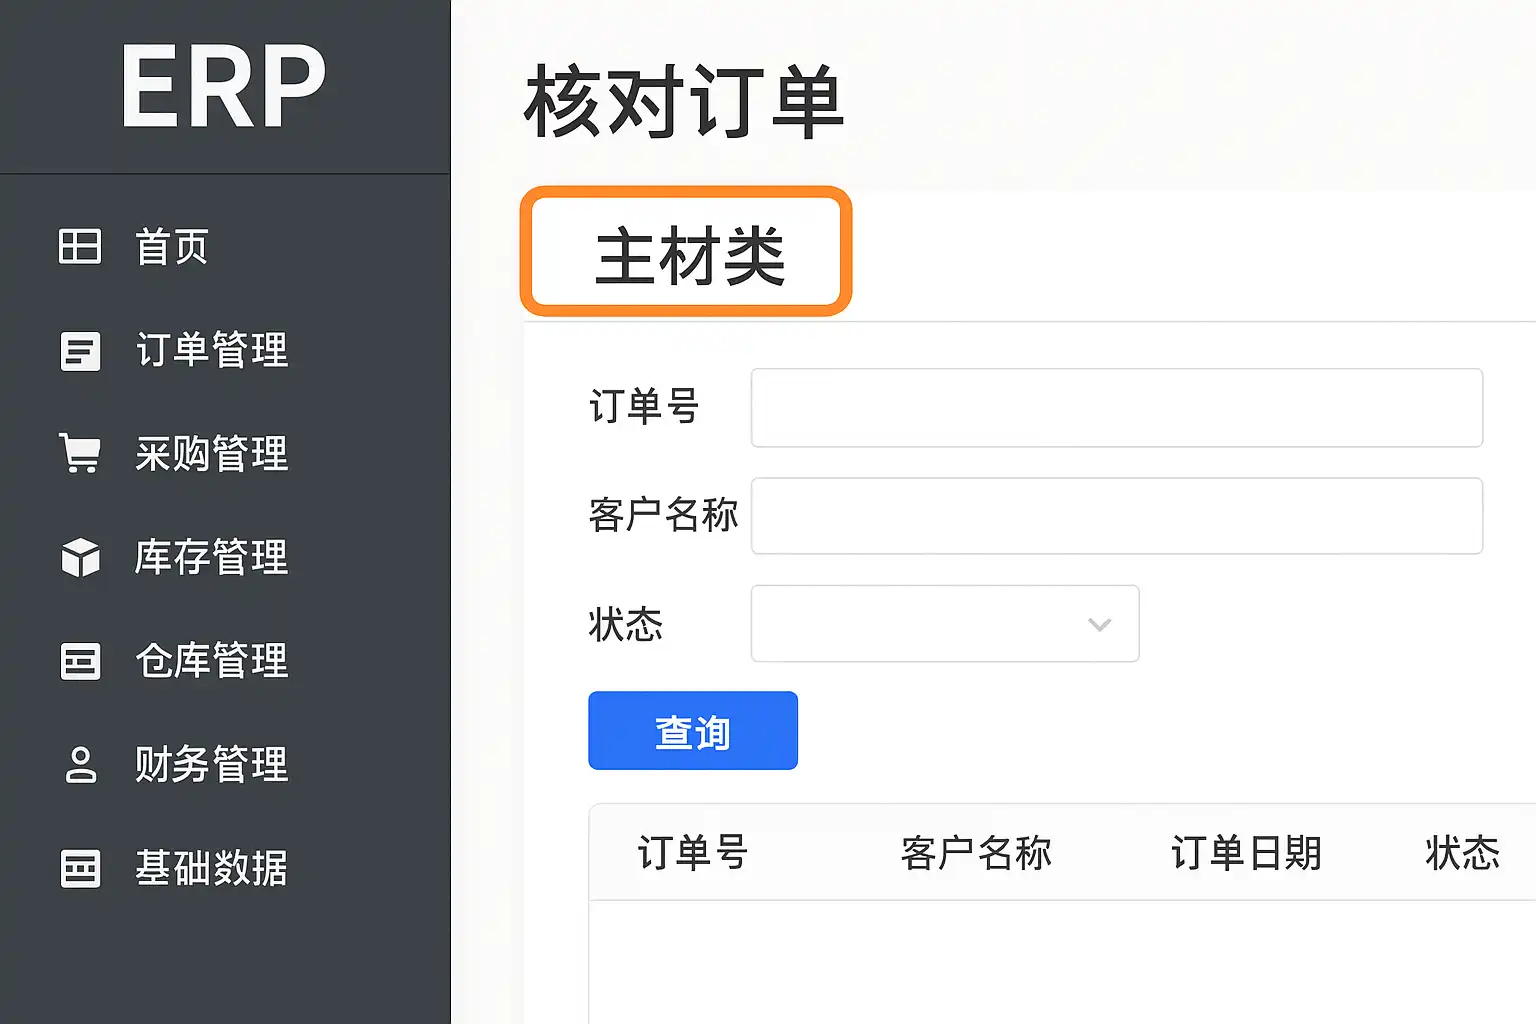This screenshot has width=1536, height=1024.
Task: Click the 订单管理 document icon
Action: point(80,351)
